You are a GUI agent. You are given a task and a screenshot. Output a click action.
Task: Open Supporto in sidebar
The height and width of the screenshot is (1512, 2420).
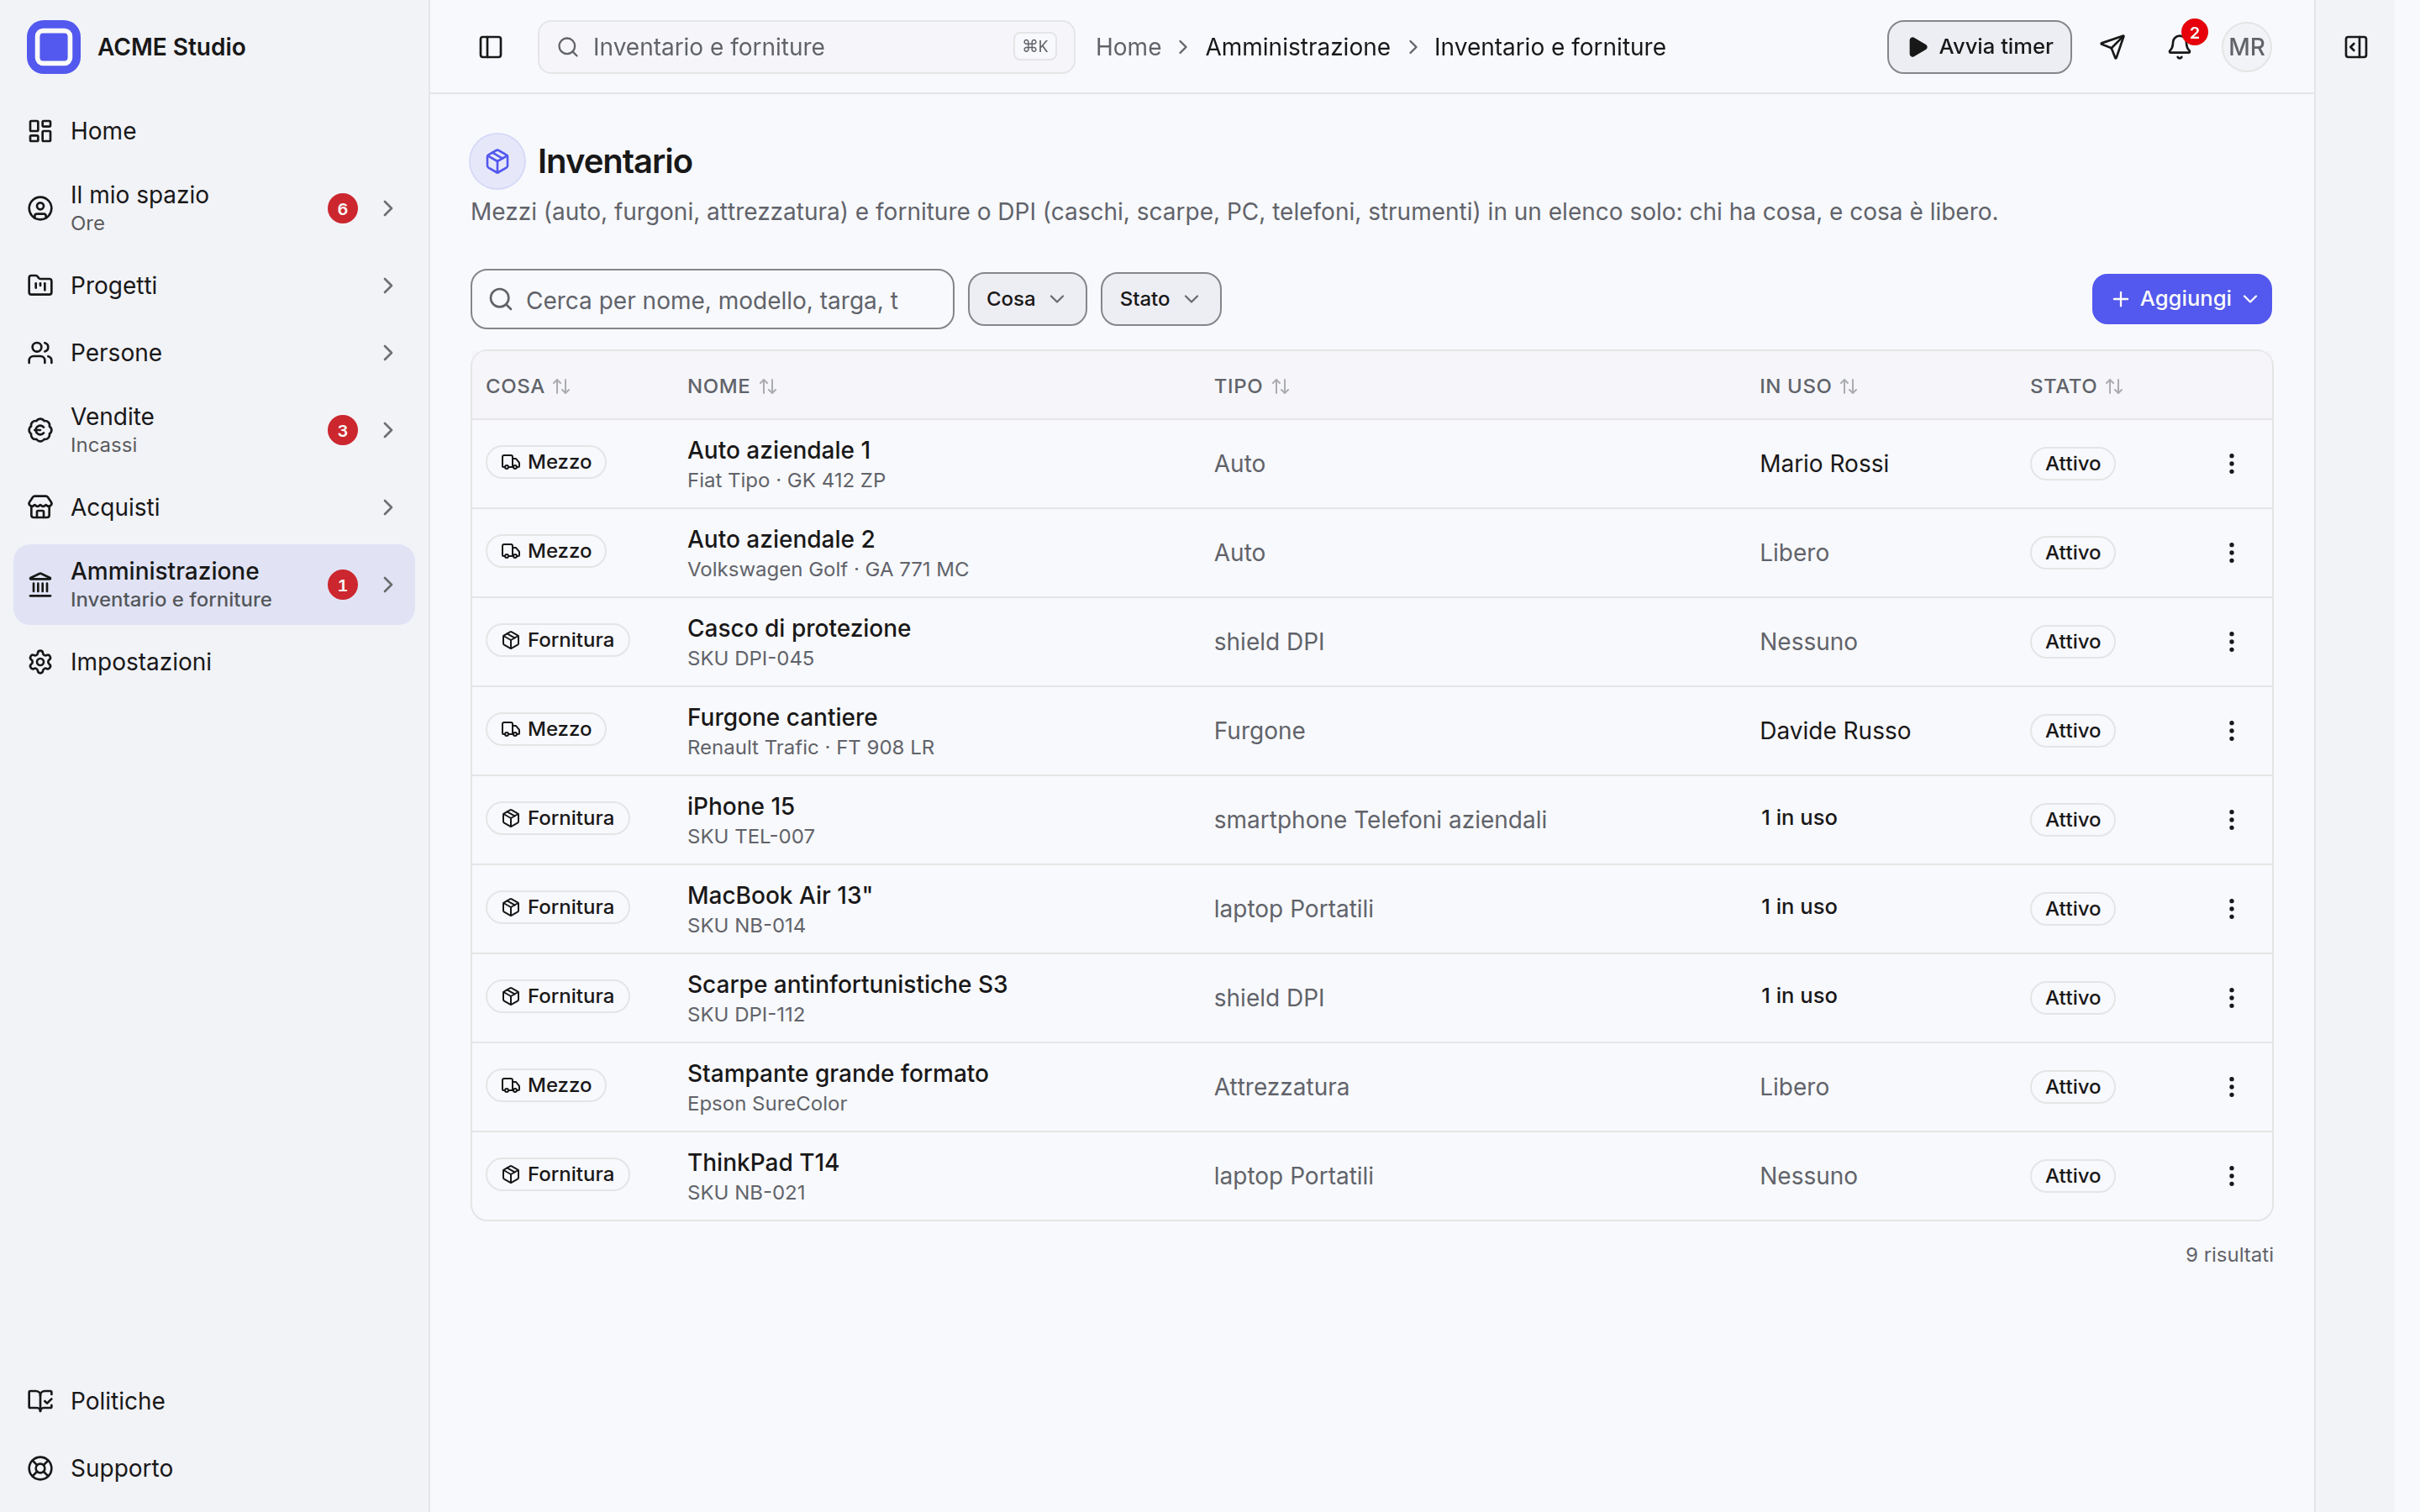tap(214, 1468)
